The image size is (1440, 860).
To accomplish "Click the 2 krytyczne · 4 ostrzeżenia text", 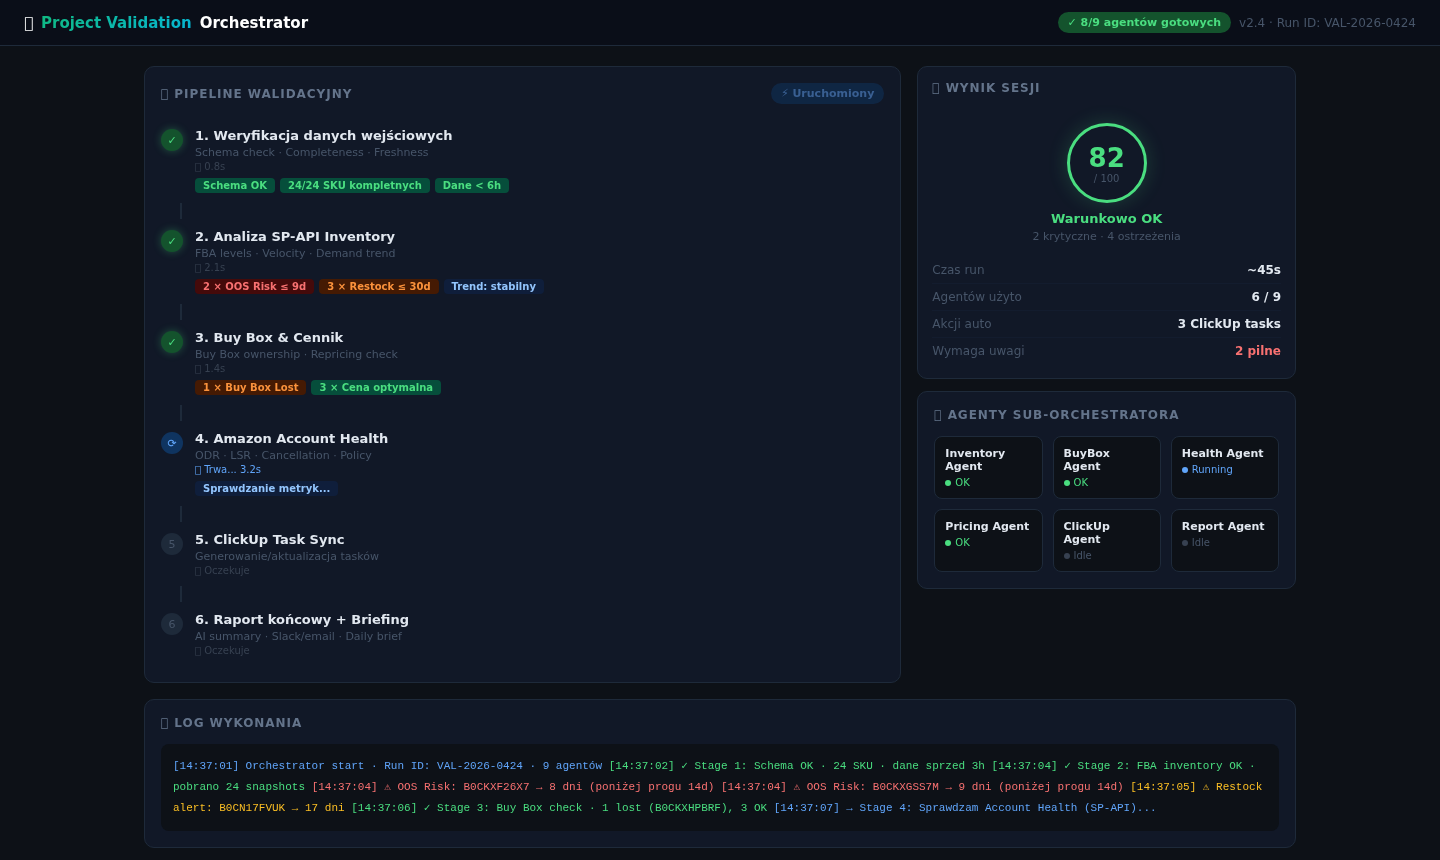I will pyautogui.click(x=1106, y=236).
